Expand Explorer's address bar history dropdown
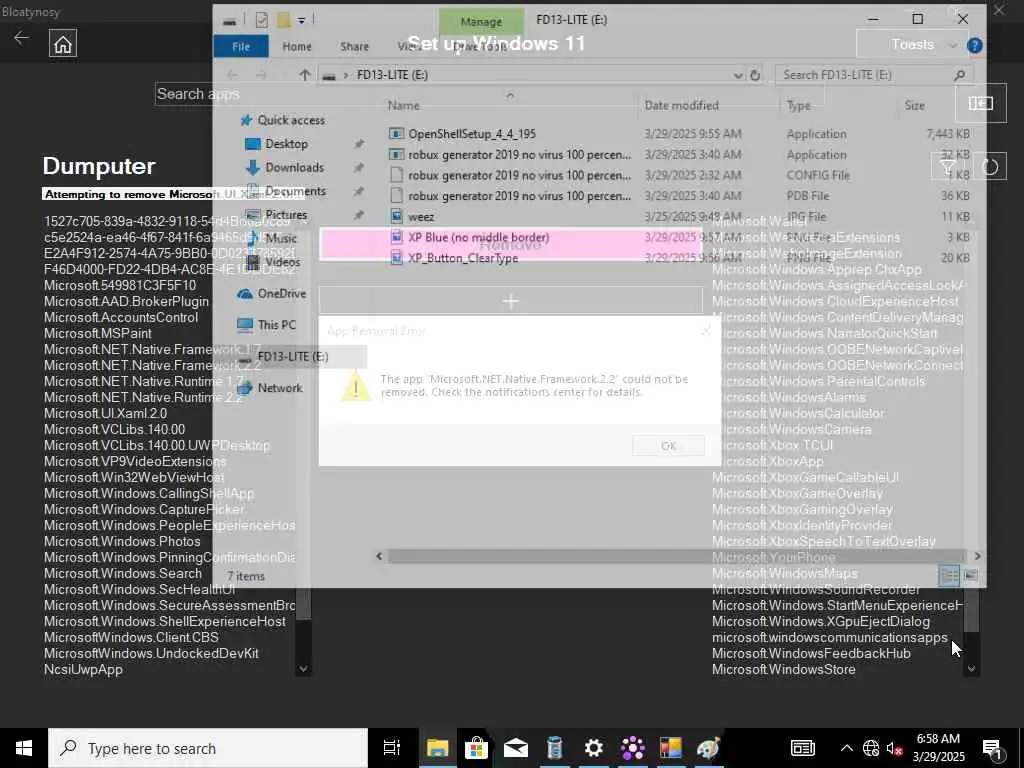This screenshot has height=768, width=1024. pos(738,75)
